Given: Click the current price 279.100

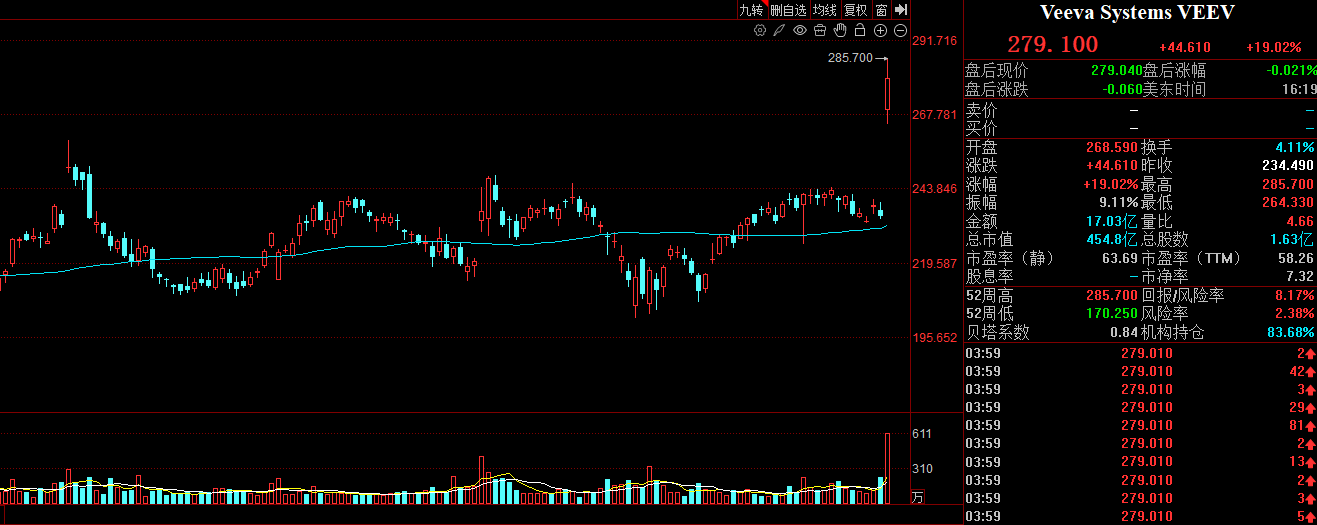Looking at the screenshot, I should [1052, 44].
